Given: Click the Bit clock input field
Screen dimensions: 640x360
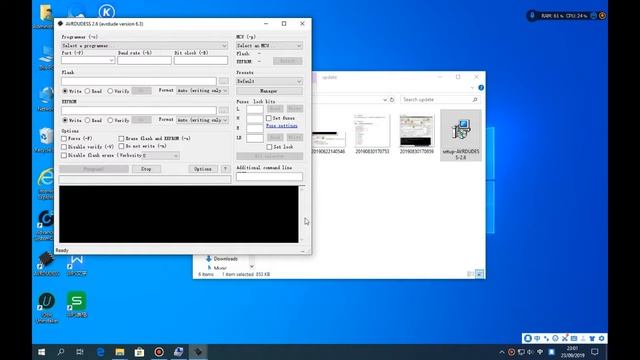Looking at the screenshot, I should coord(201,60).
